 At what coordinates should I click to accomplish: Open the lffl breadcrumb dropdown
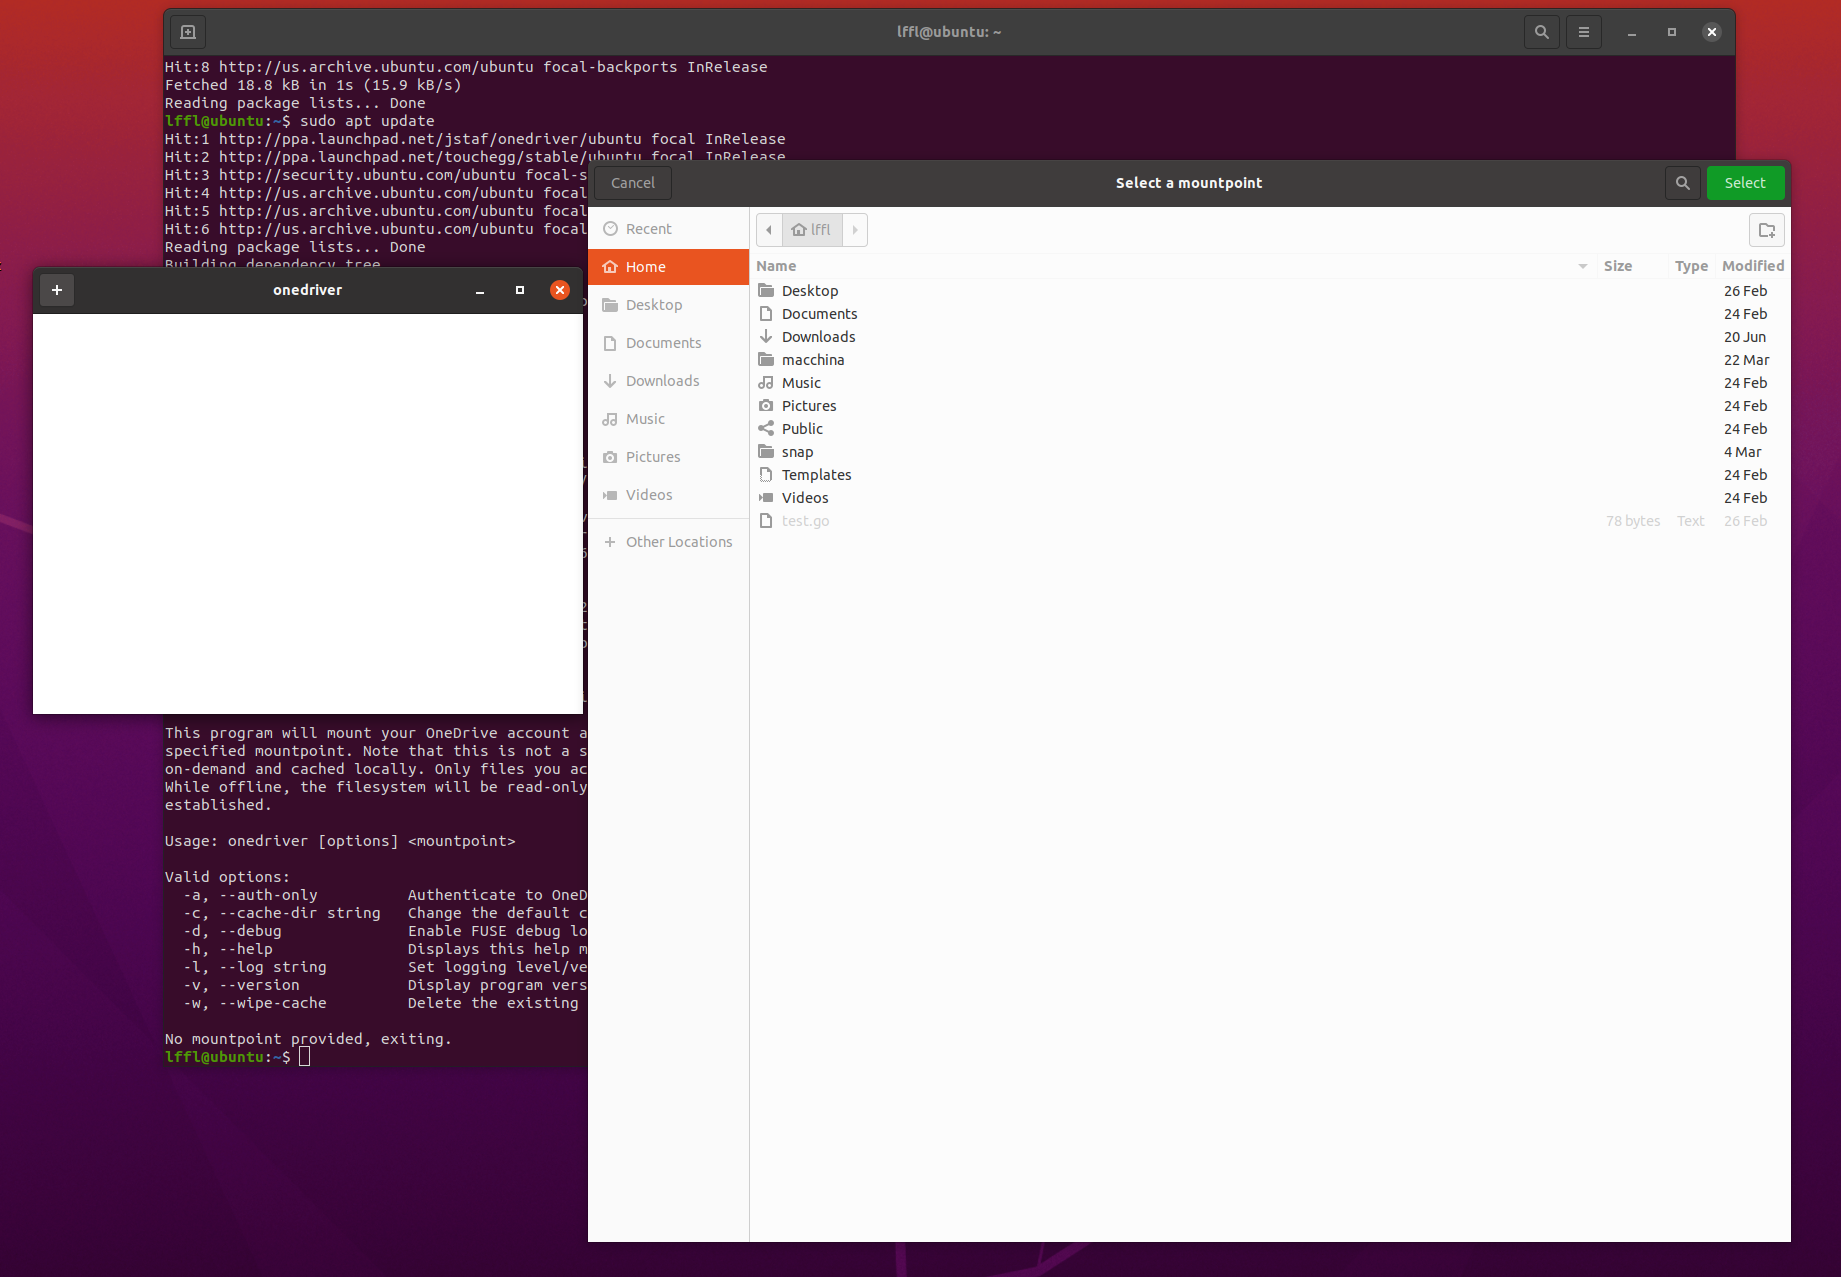point(812,229)
